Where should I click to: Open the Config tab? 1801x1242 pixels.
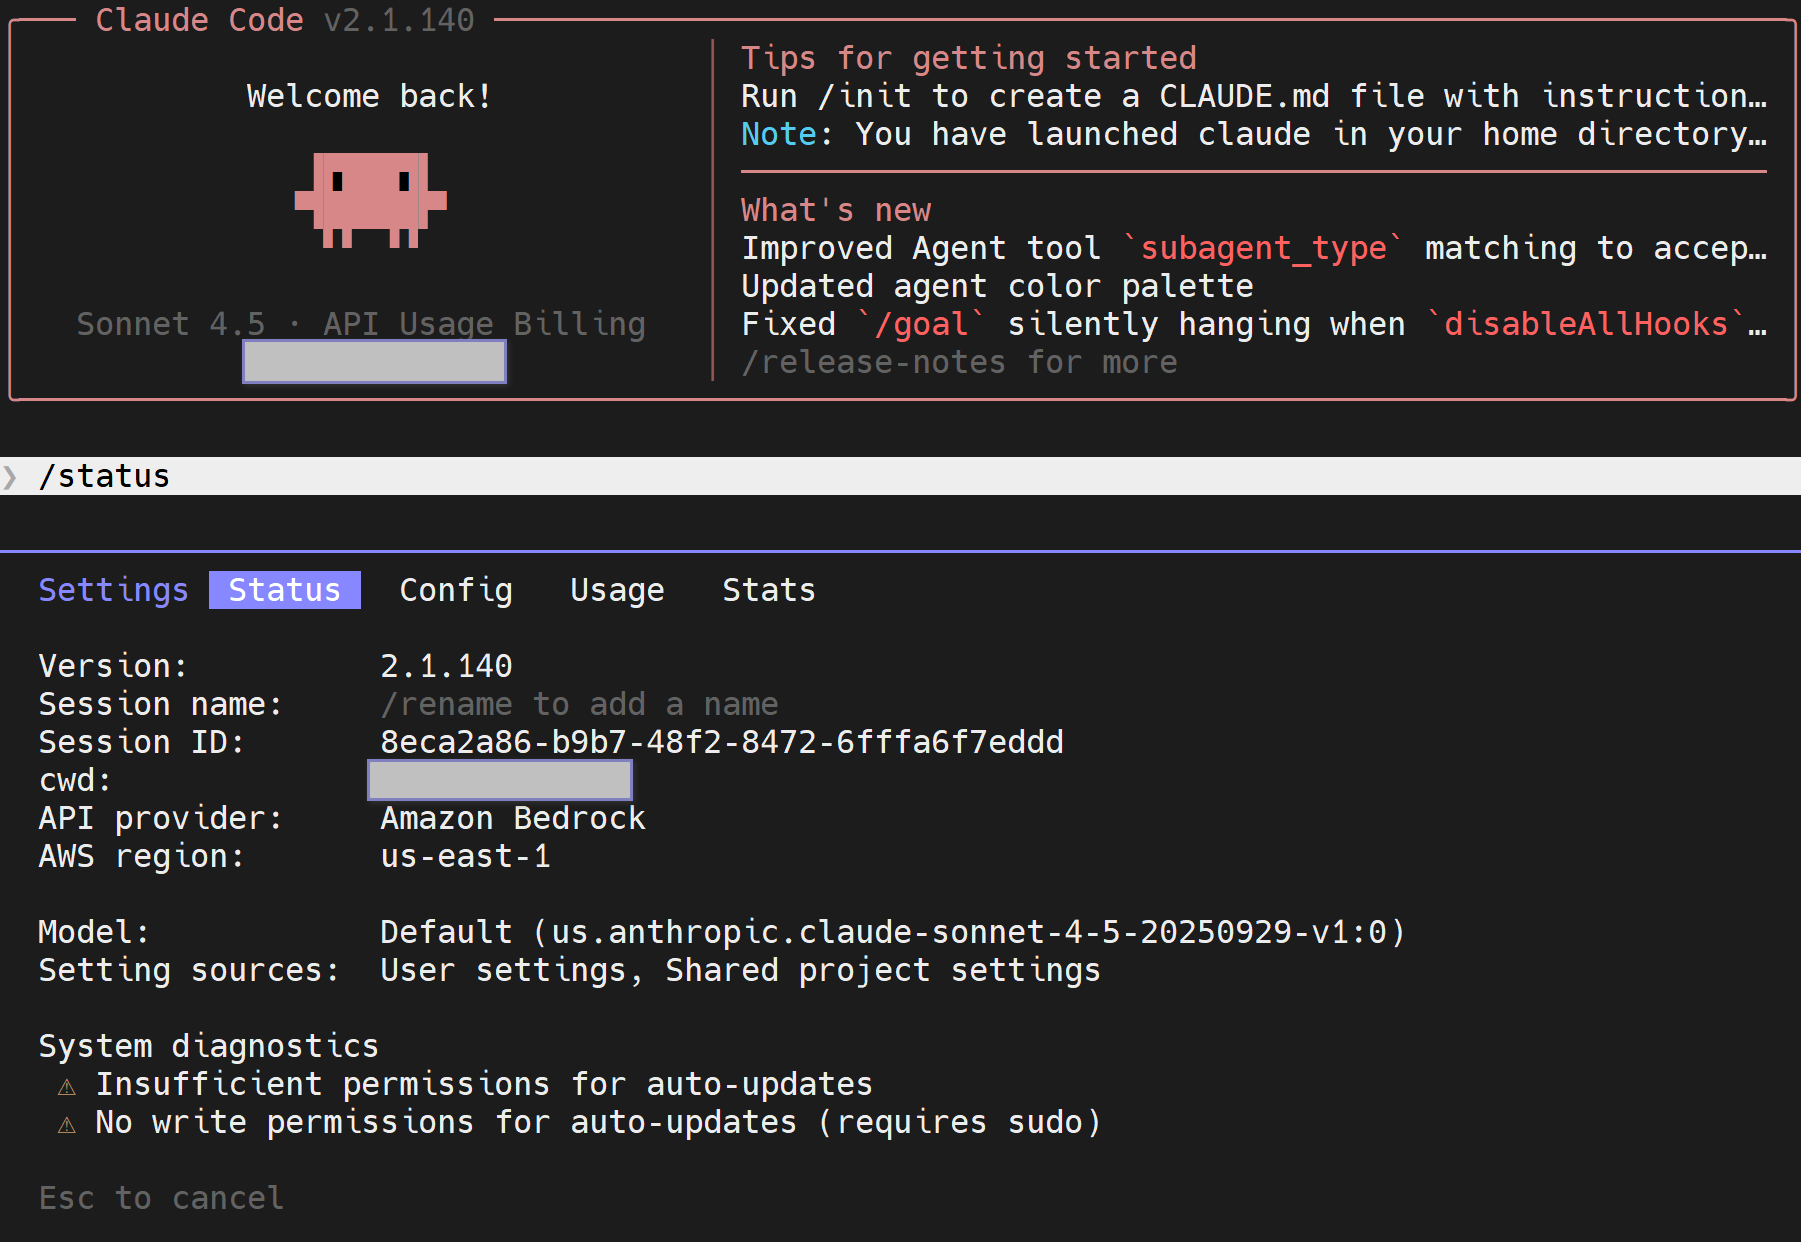(x=456, y=590)
